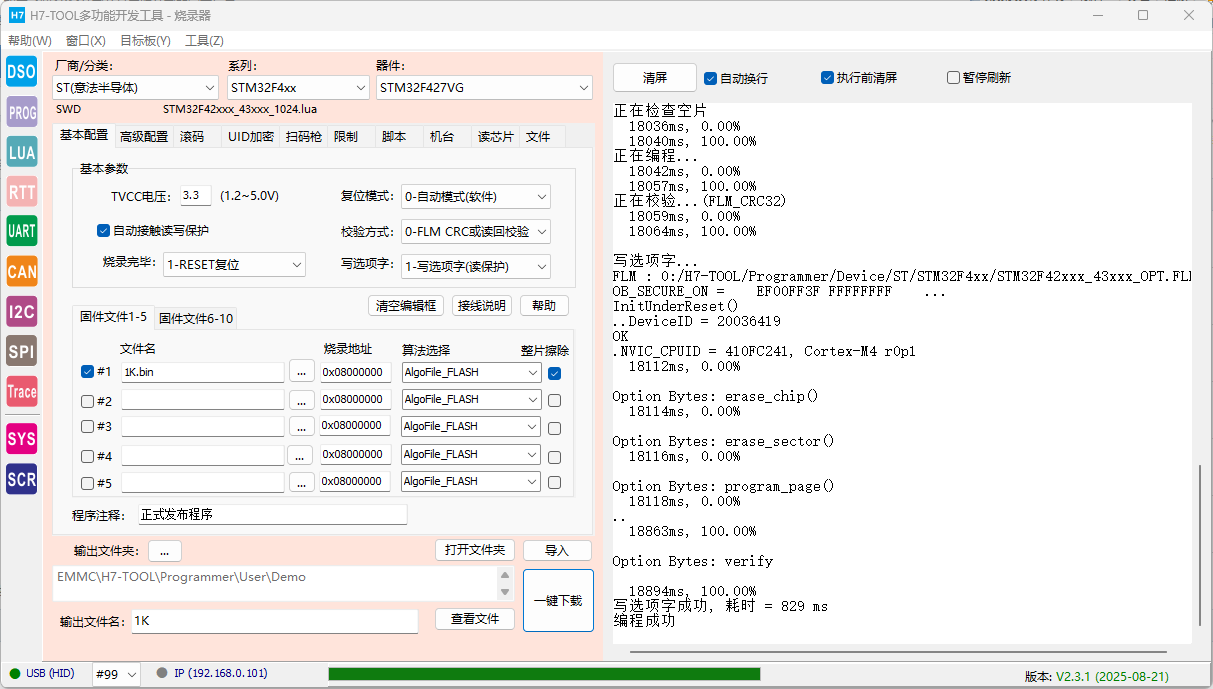
Task: Click the 一键下载 button
Action: pyautogui.click(x=558, y=601)
